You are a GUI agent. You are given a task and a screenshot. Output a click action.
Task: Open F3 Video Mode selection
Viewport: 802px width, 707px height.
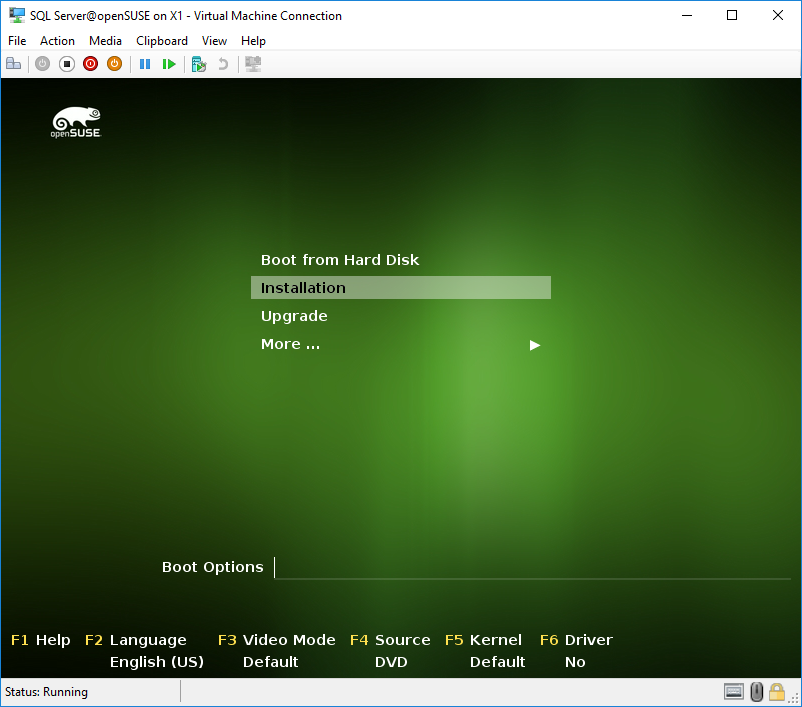[277, 640]
